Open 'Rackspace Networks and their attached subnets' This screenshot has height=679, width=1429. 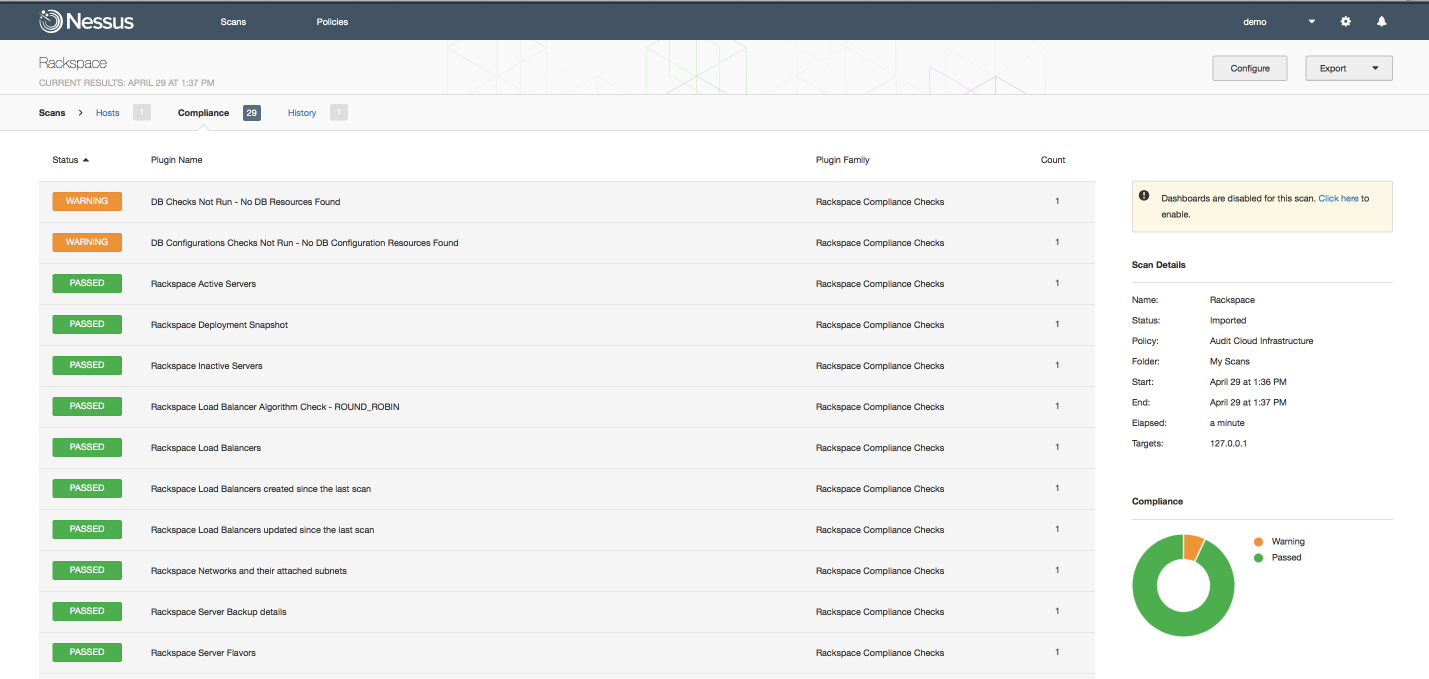tap(567, 571)
